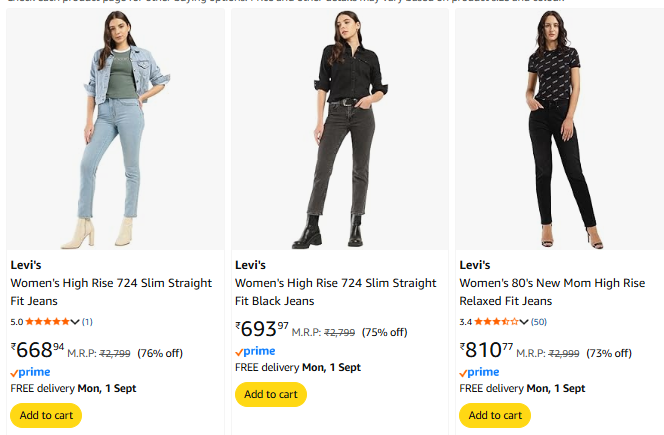Add the ₹693 black jeans to cart

pyautogui.click(x=270, y=394)
